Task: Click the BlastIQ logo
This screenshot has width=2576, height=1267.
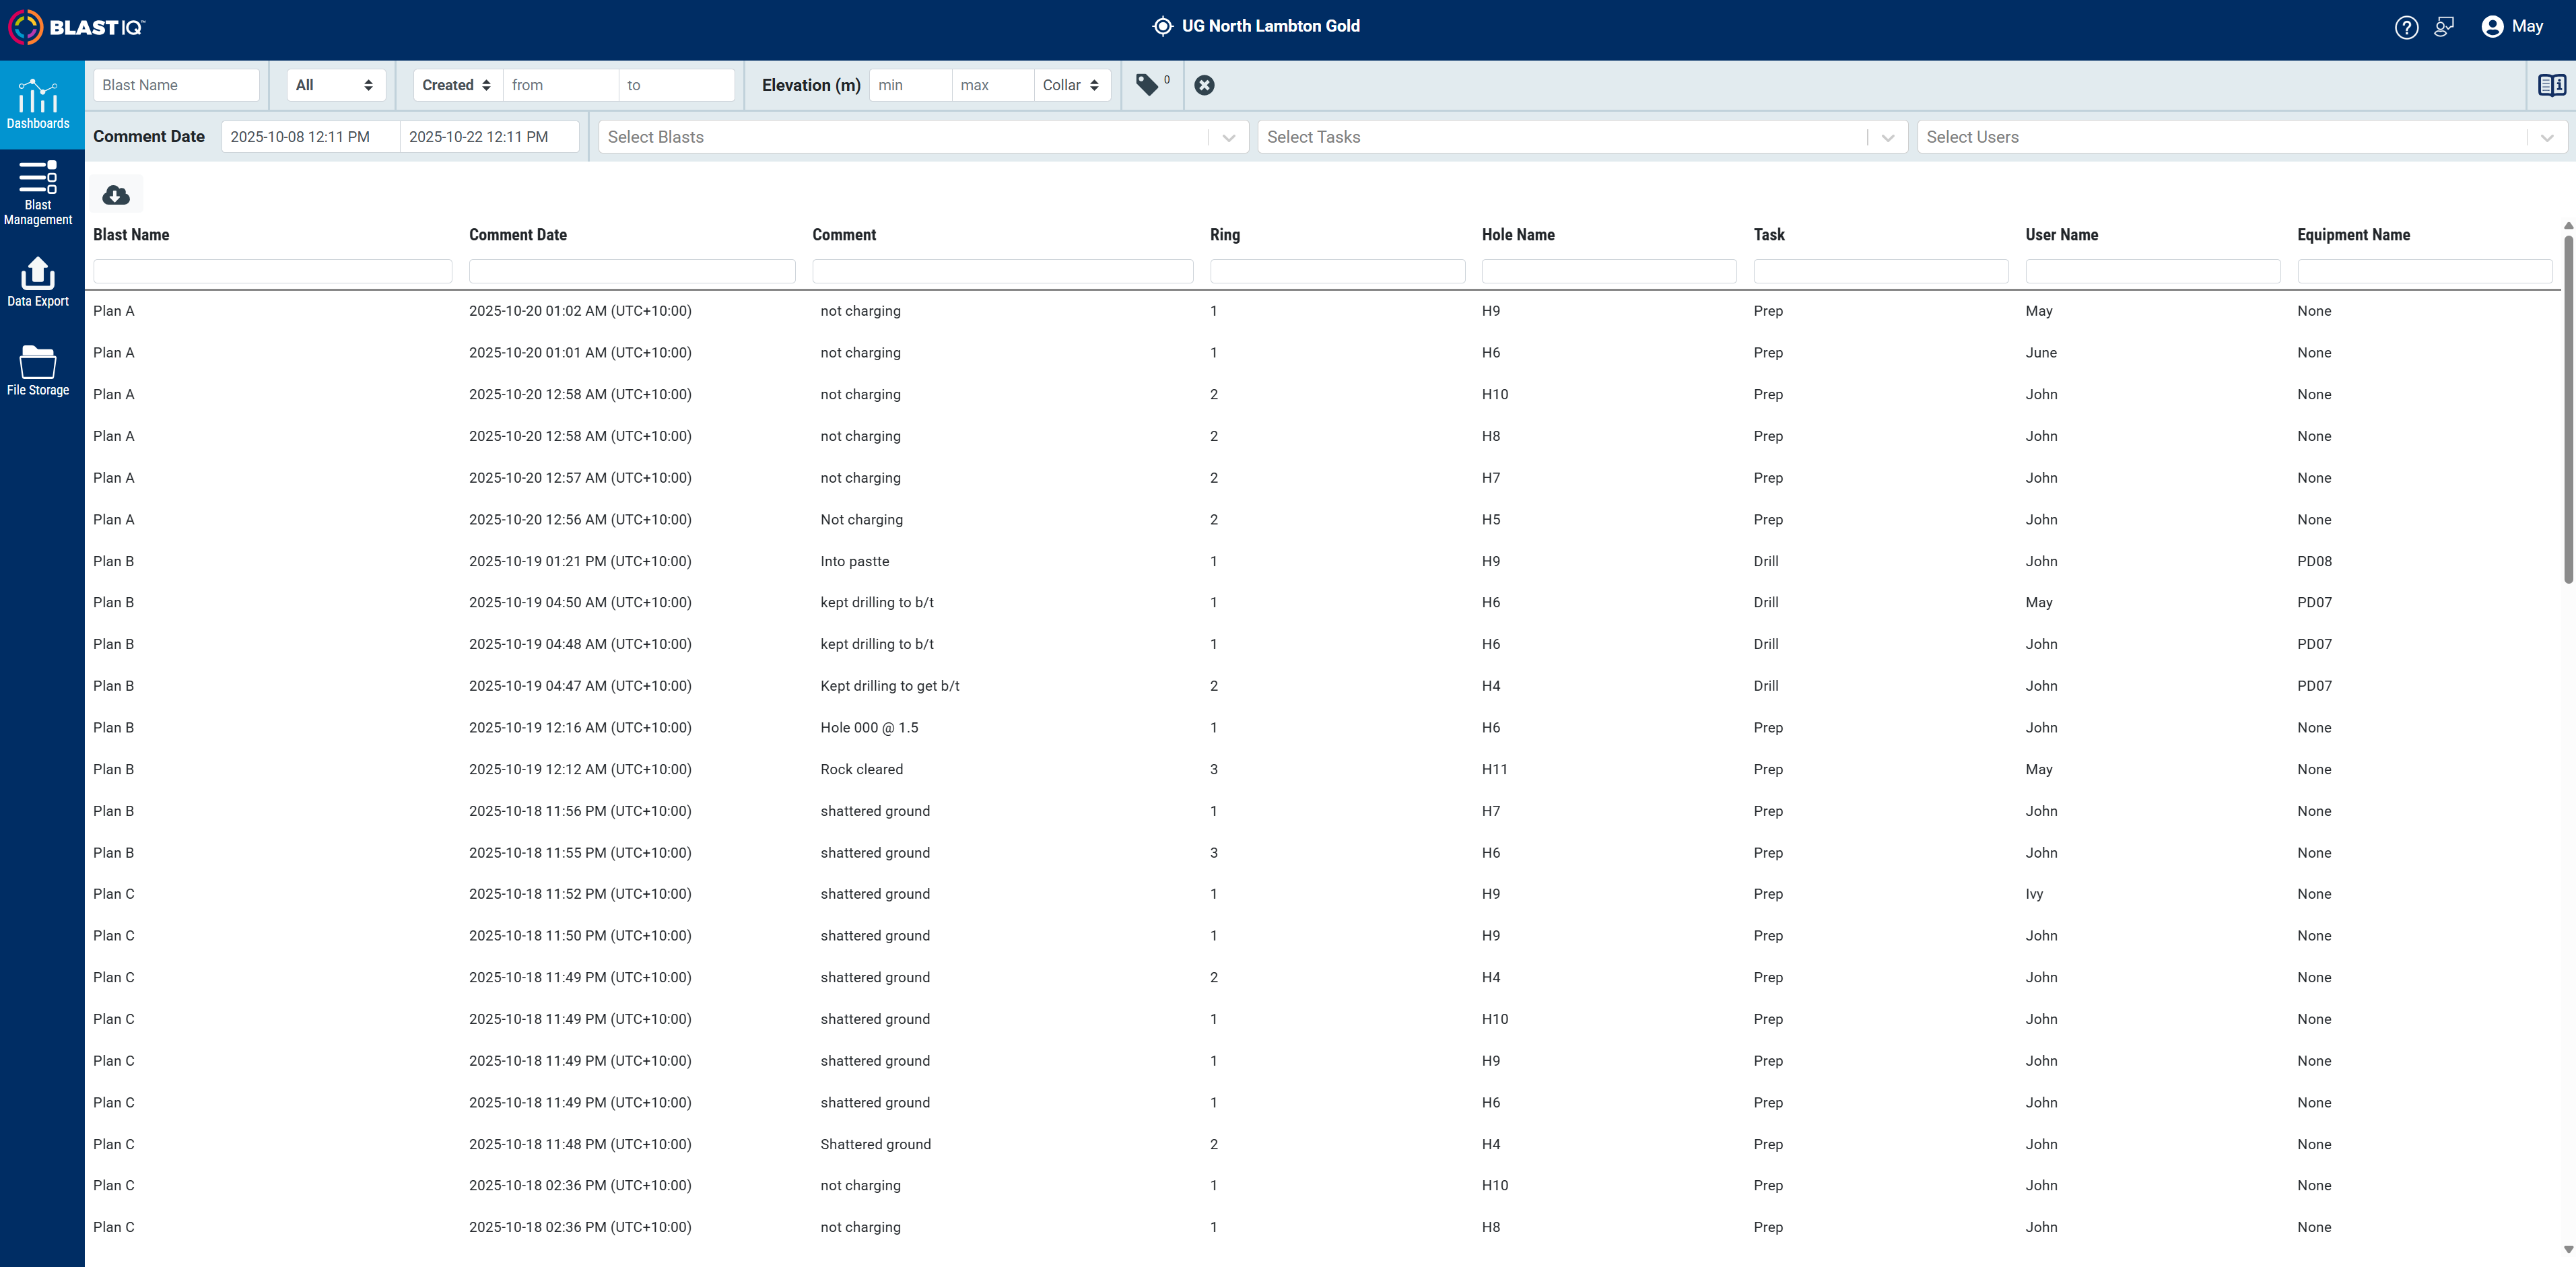Action: (x=77, y=27)
